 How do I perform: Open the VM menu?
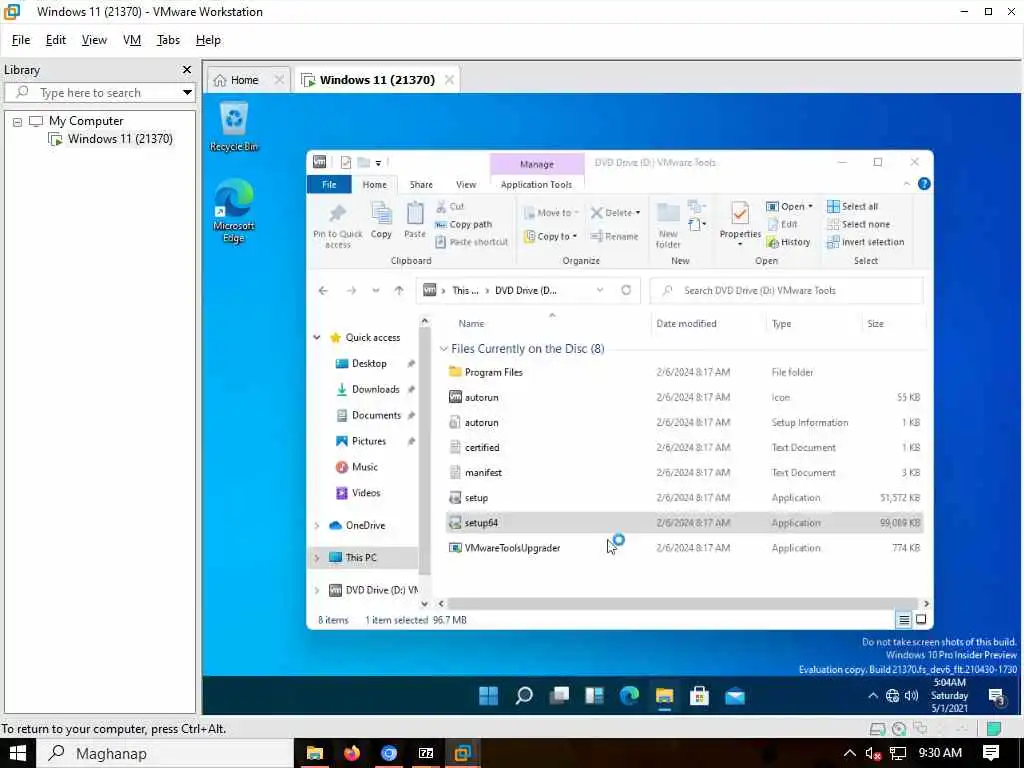[132, 40]
